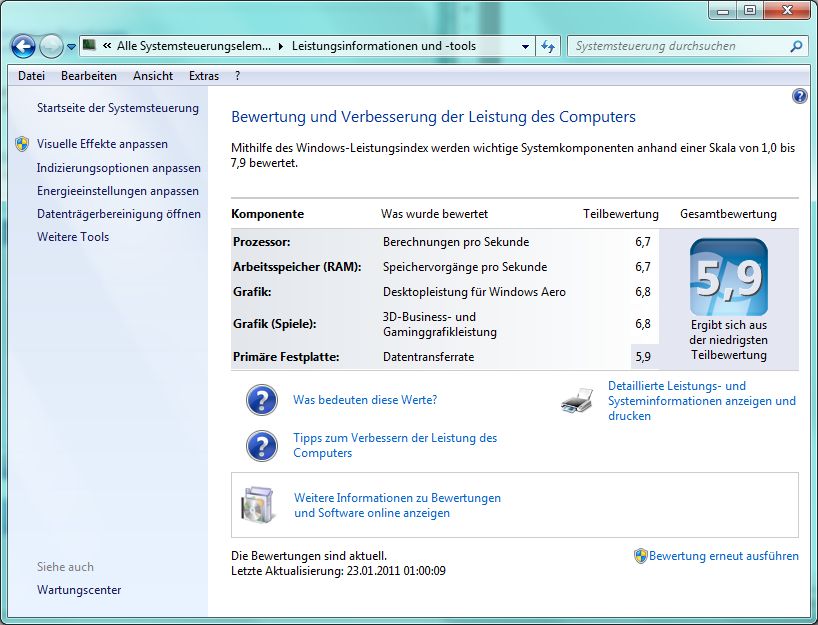The width and height of the screenshot is (818, 625).
Task: Open 'Tipps zum Verbessern der Leistung des Computers'
Action: 395,446
